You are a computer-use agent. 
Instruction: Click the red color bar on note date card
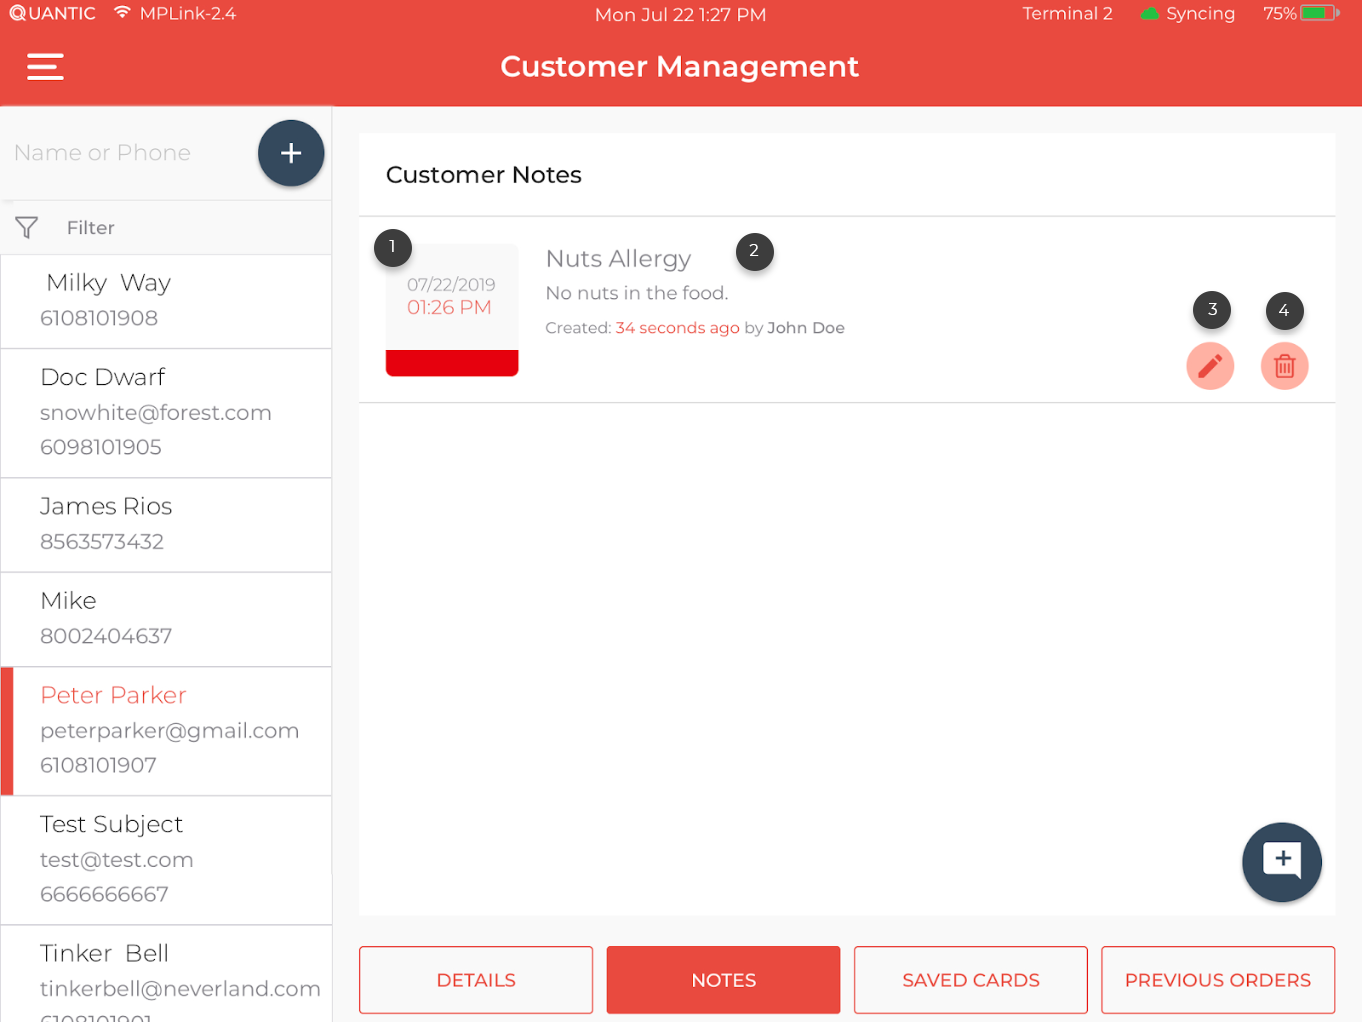[x=452, y=363]
